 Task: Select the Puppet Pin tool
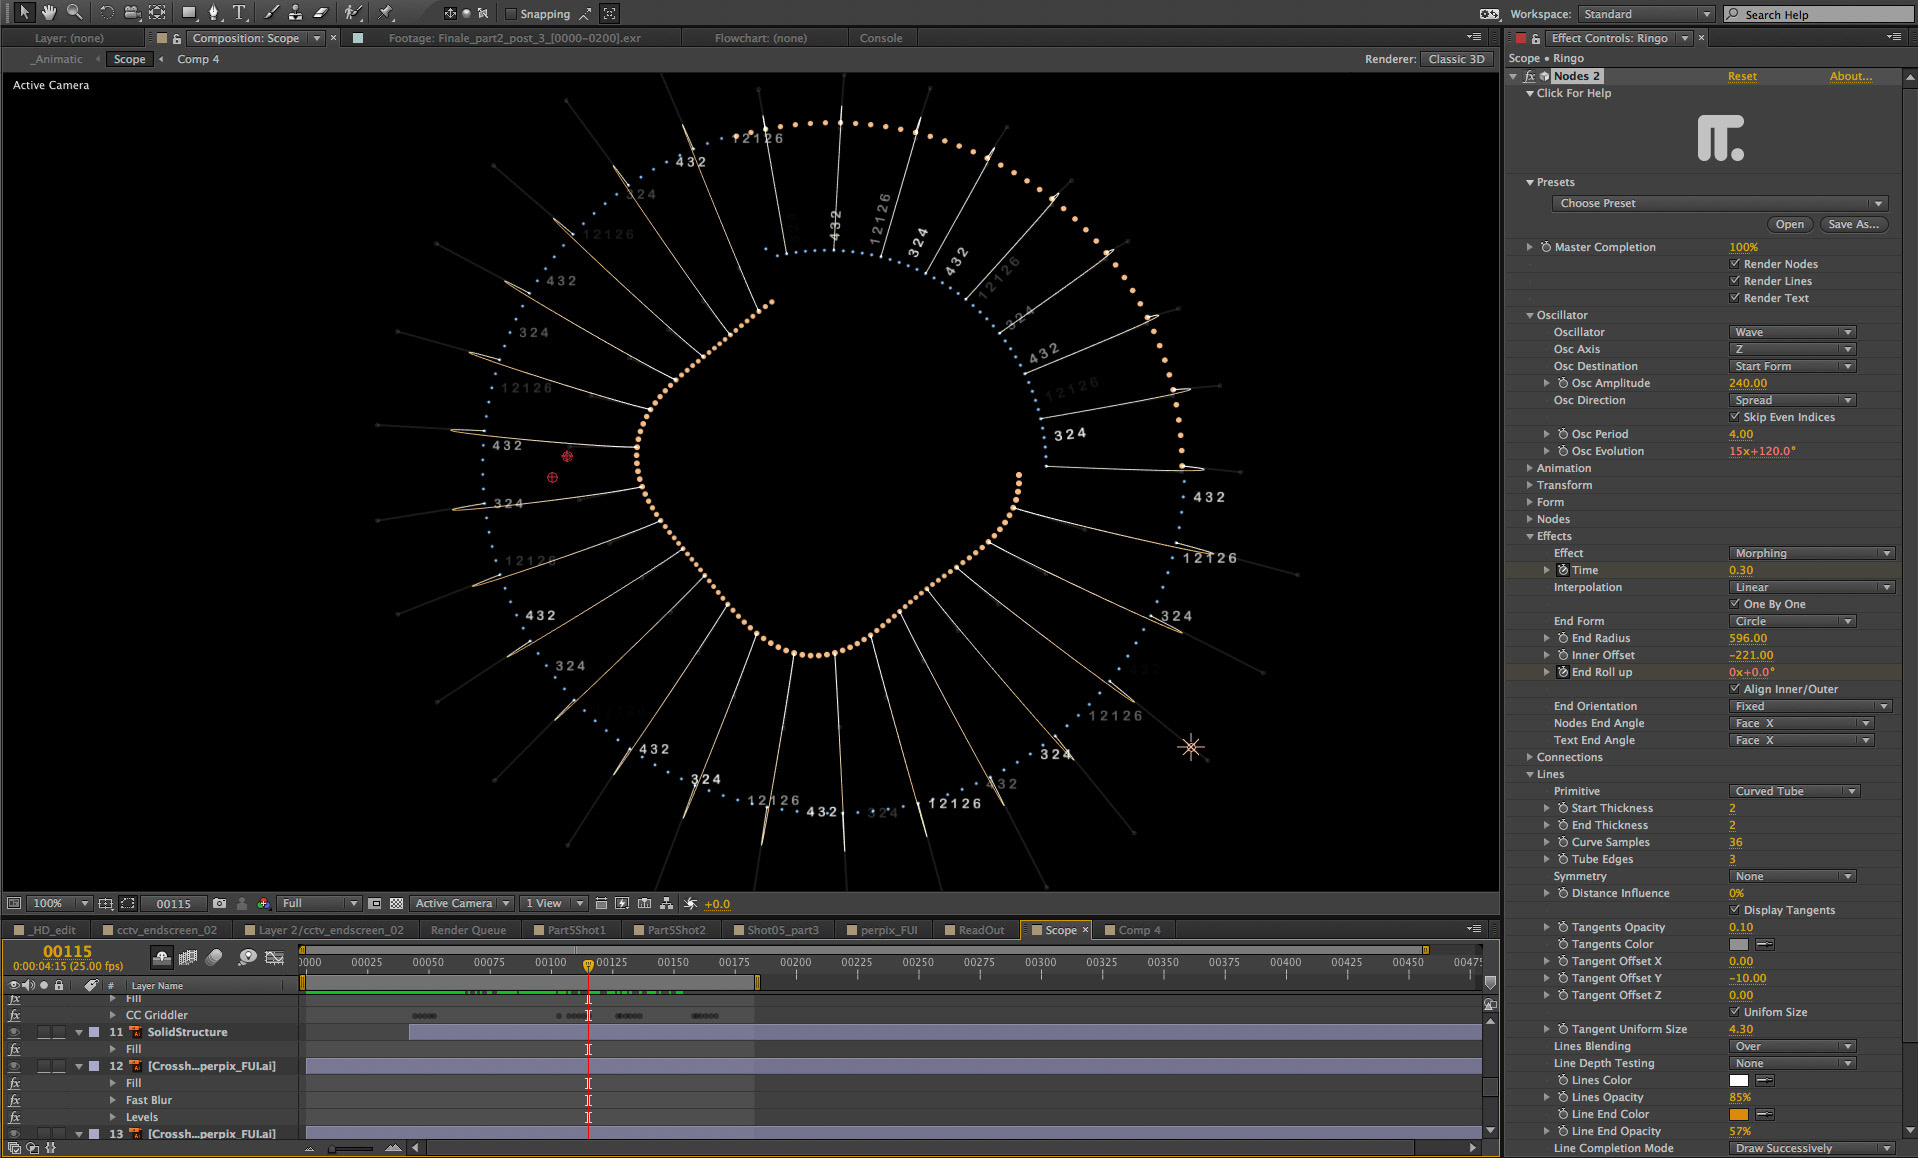coord(386,13)
